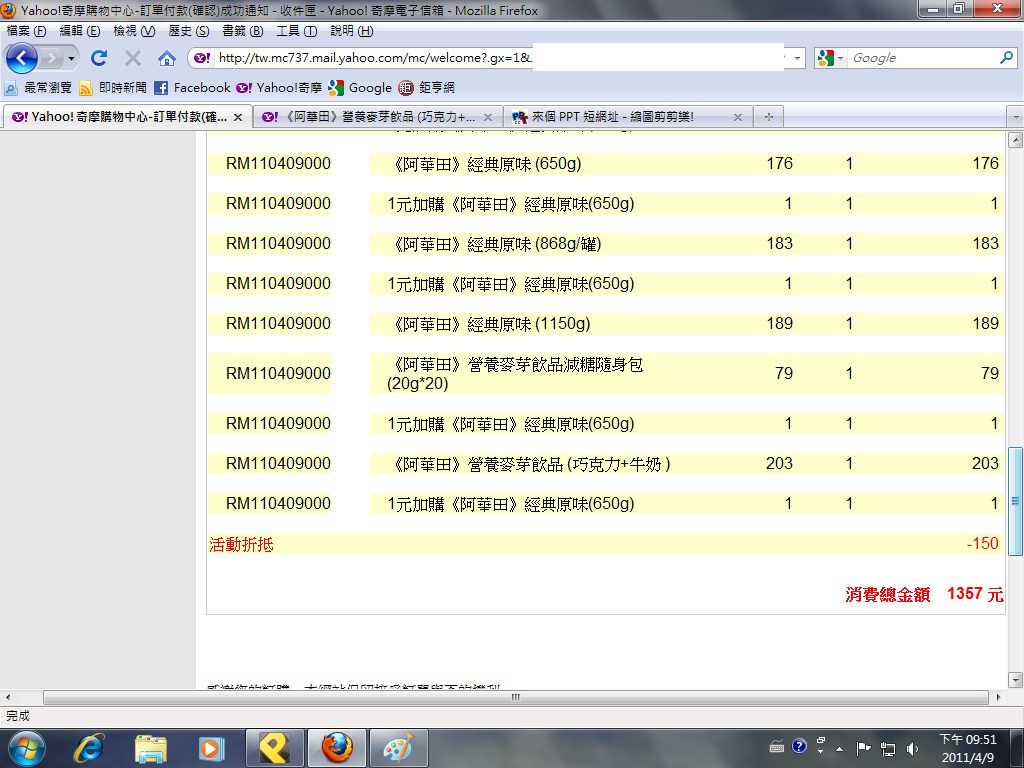This screenshot has width=1024, height=768.
Task: Click the blue help icon in system tray
Action: point(799,746)
